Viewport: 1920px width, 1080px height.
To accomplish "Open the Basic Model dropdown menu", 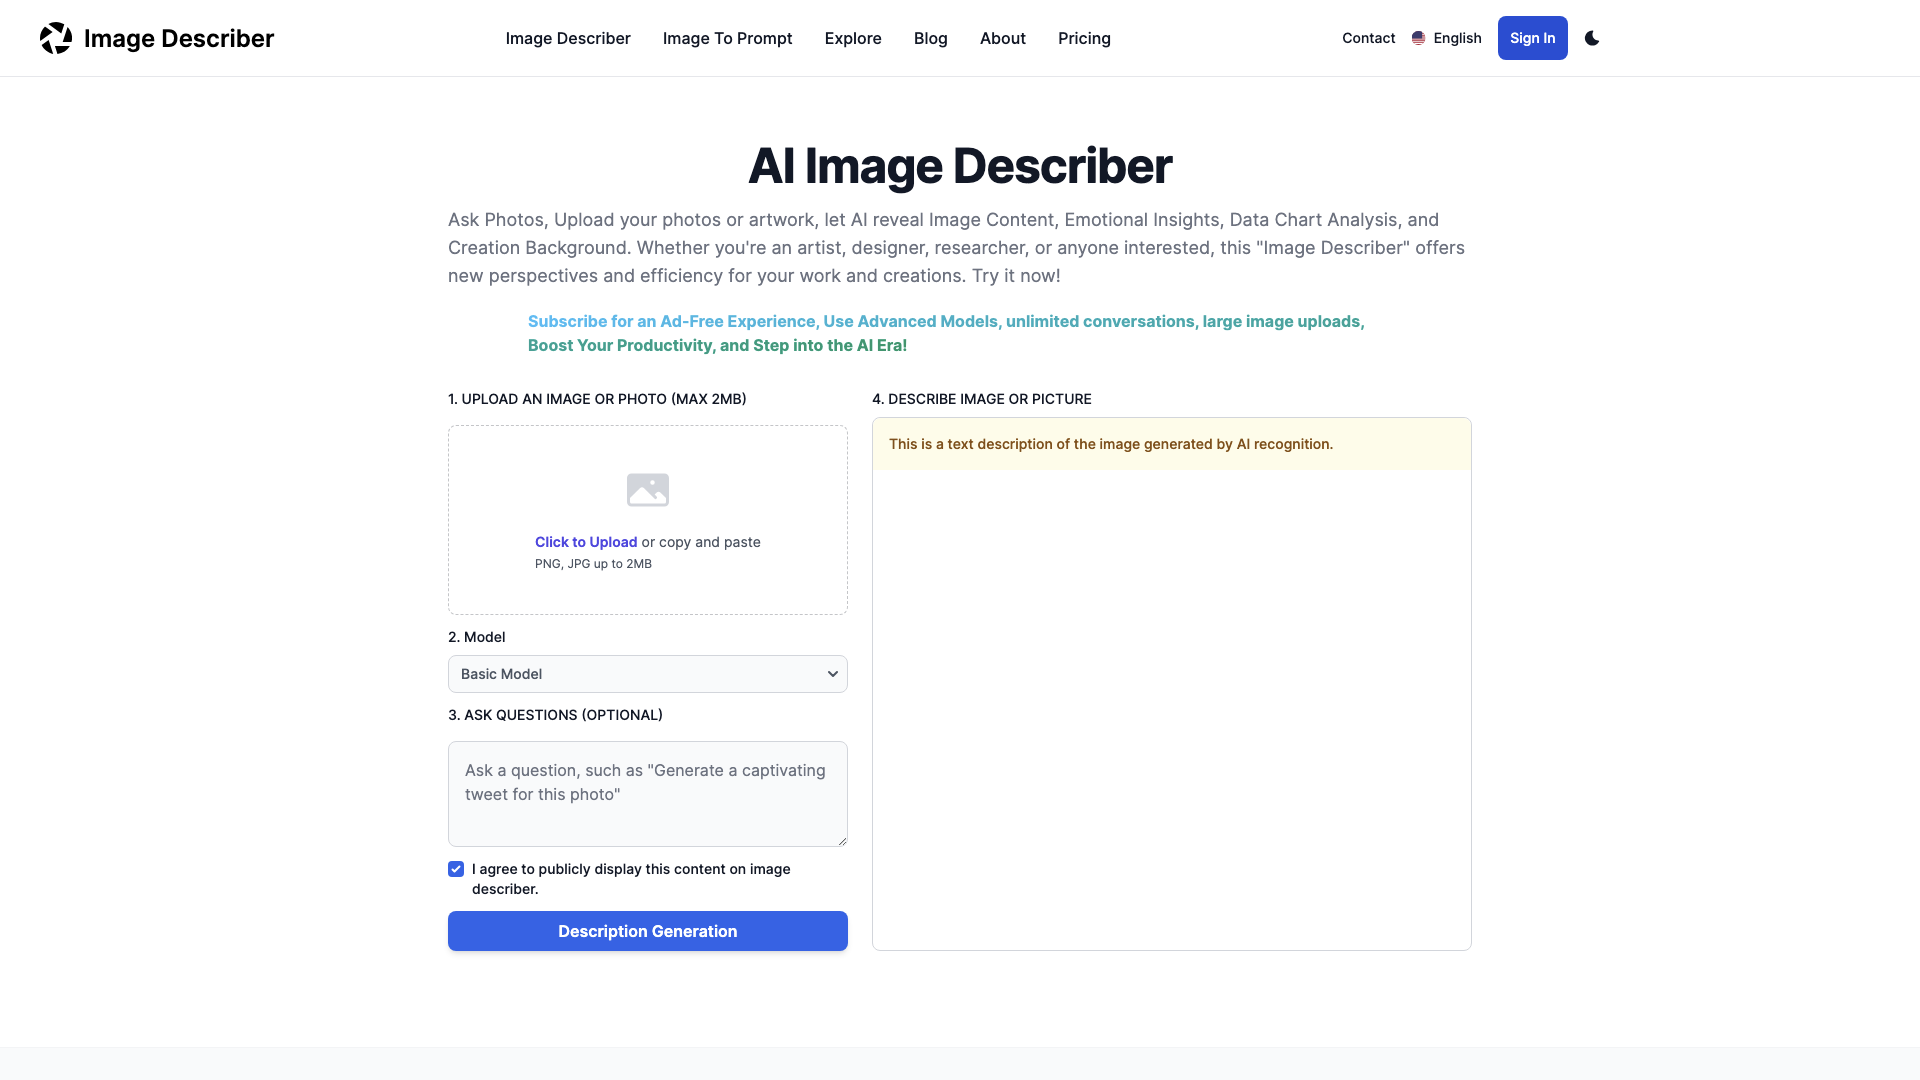I will pyautogui.click(x=647, y=673).
